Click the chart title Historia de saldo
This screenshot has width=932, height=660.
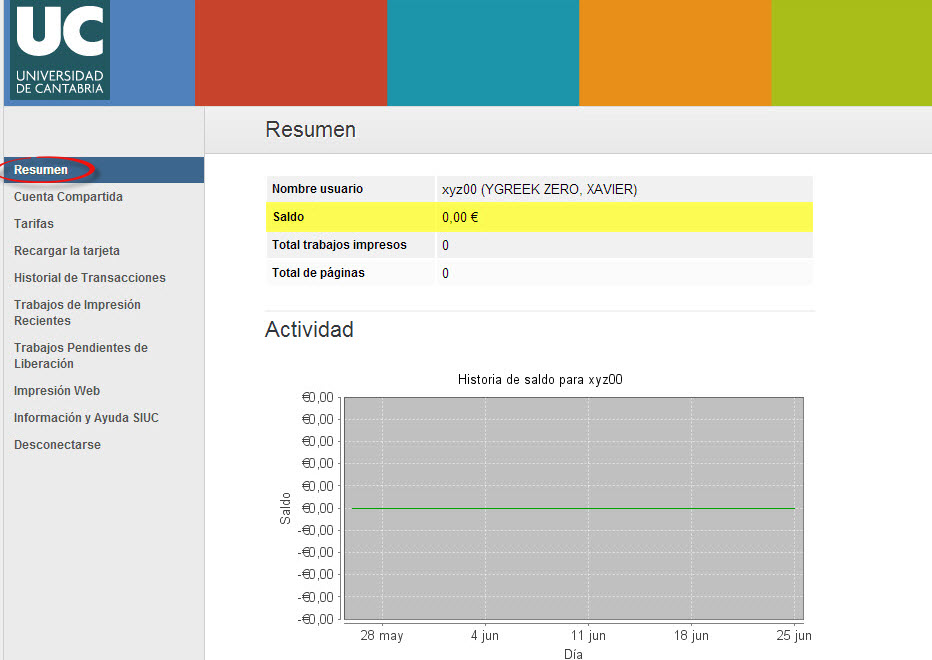coord(540,379)
